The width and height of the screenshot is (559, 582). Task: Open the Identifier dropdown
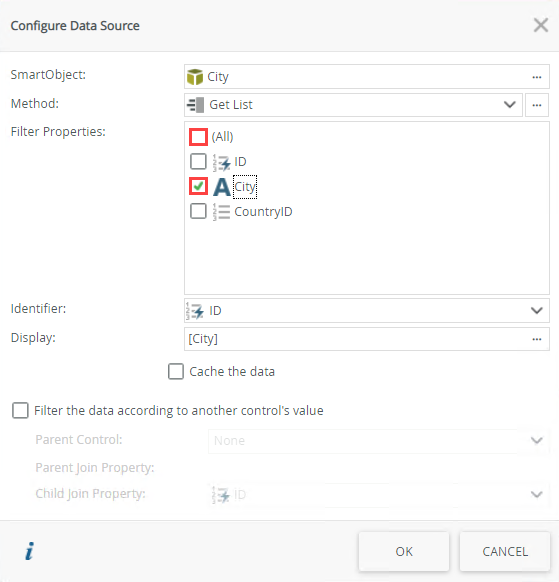click(x=367, y=311)
